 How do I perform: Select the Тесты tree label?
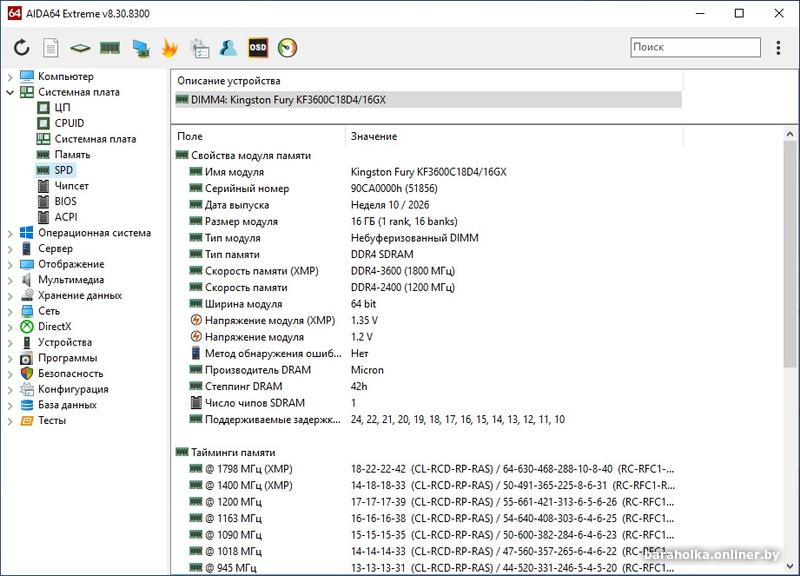point(52,420)
